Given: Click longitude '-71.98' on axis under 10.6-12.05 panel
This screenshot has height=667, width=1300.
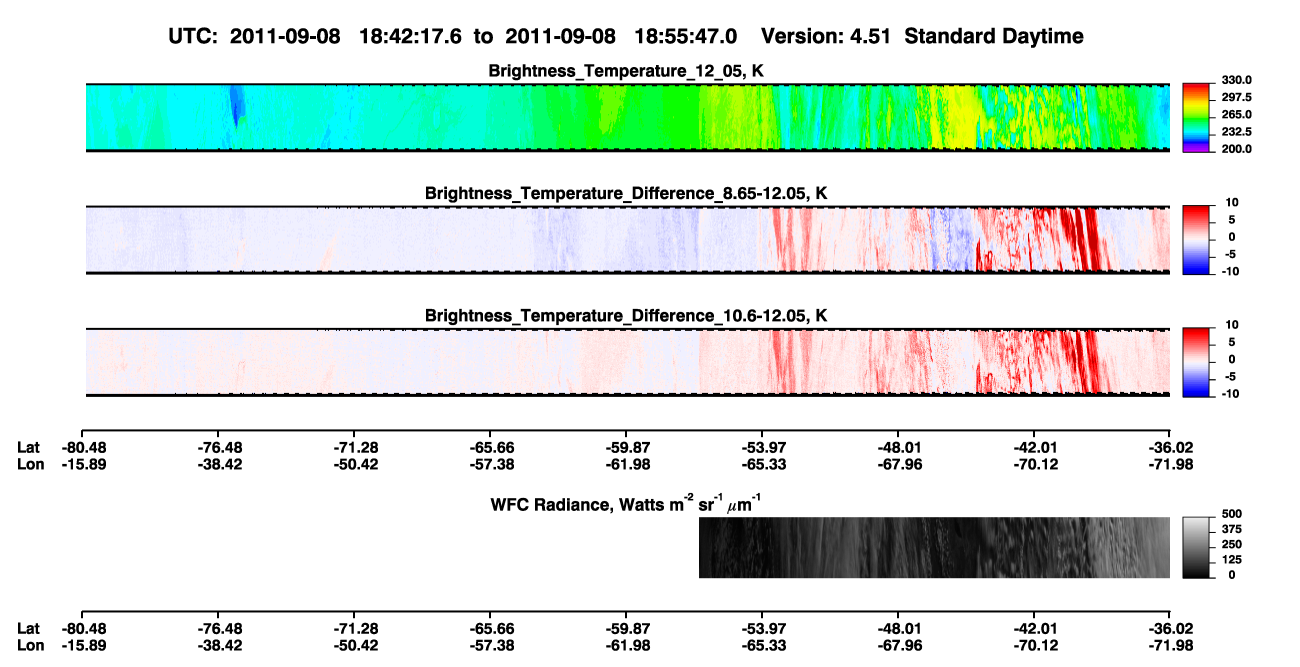Looking at the screenshot, I should [x=1170, y=464].
